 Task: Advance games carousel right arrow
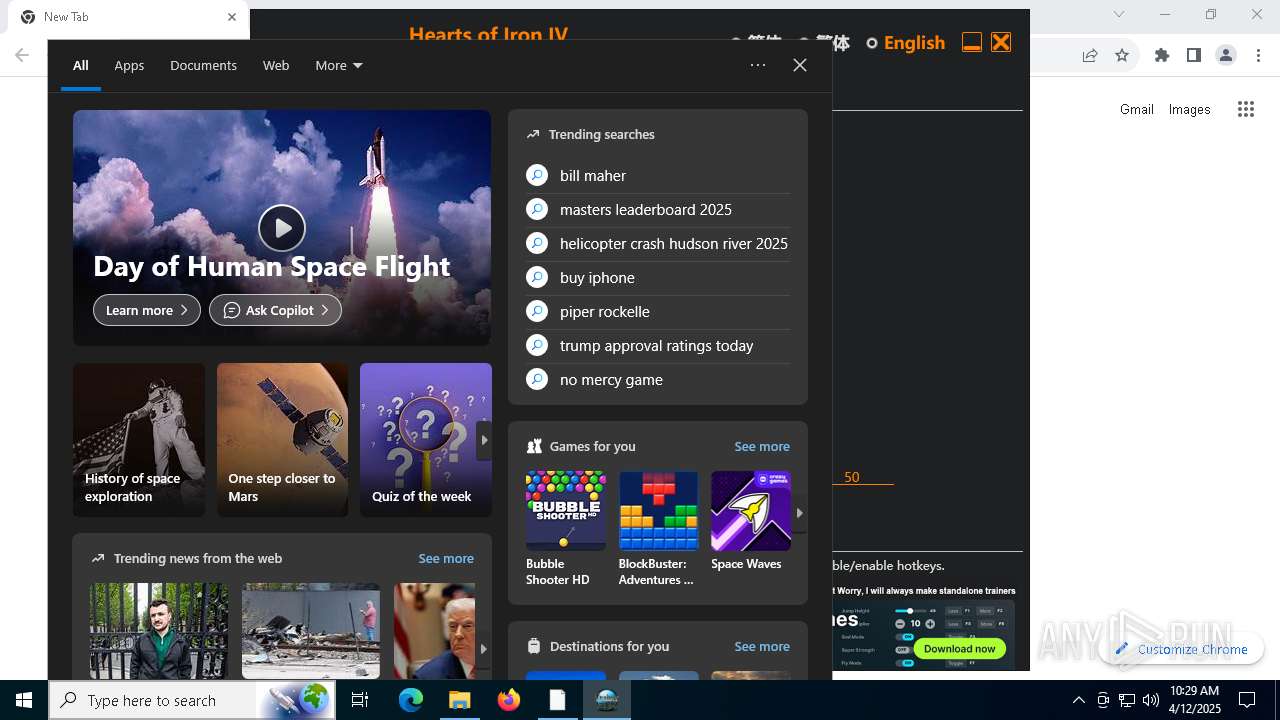coord(799,512)
